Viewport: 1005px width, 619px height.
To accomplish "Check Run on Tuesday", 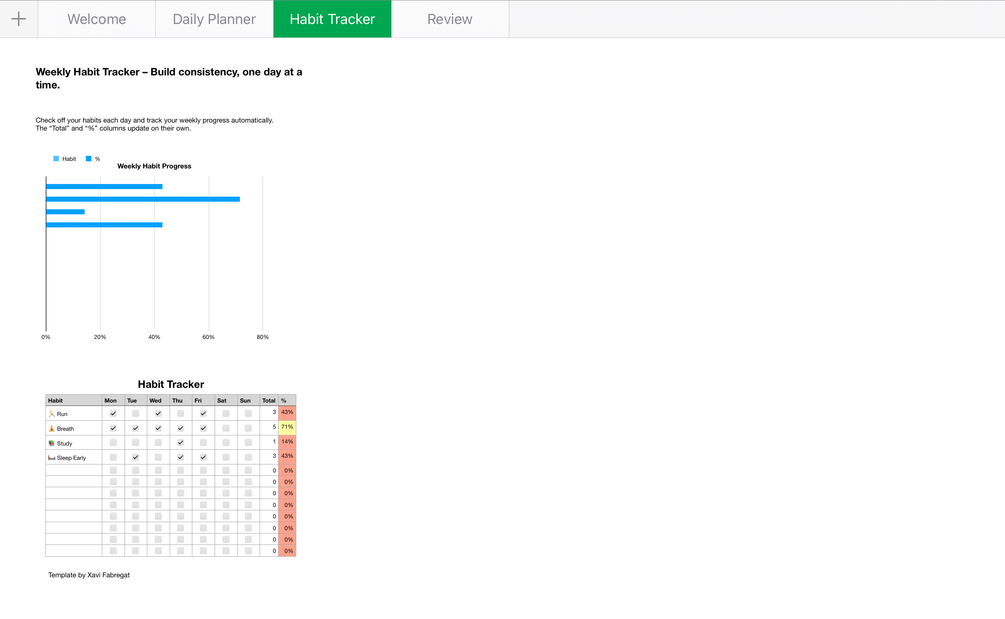I will click(135, 413).
